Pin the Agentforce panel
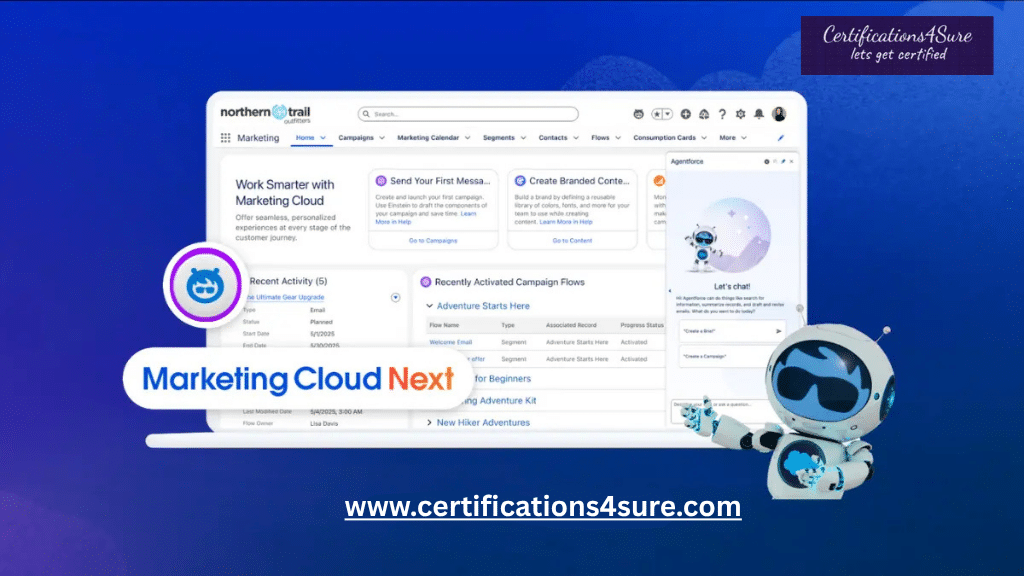The image size is (1024, 576). pyautogui.click(x=783, y=161)
